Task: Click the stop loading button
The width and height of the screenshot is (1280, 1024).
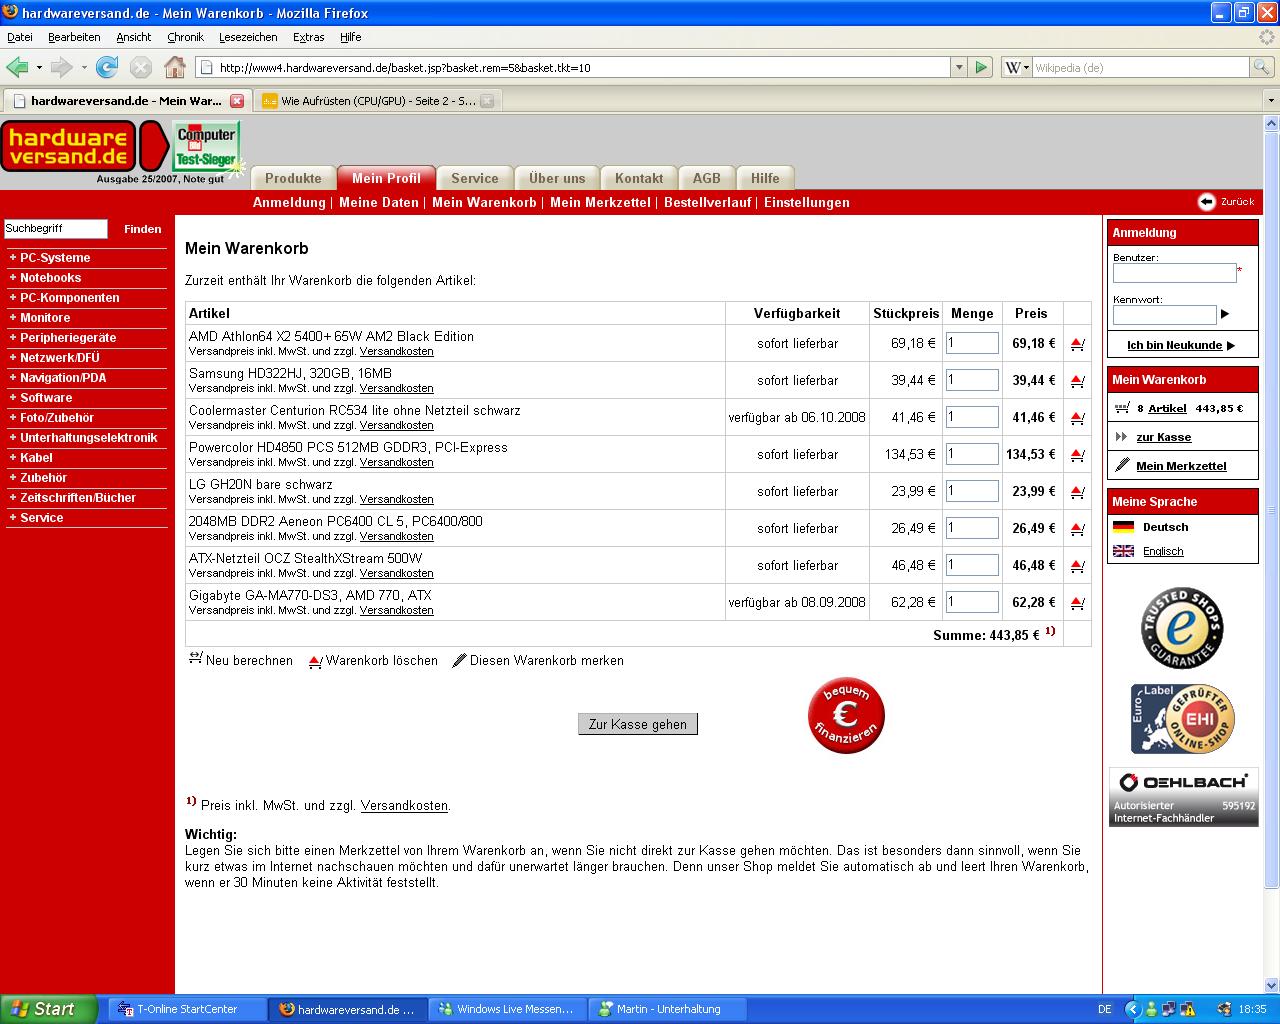Action: point(141,67)
